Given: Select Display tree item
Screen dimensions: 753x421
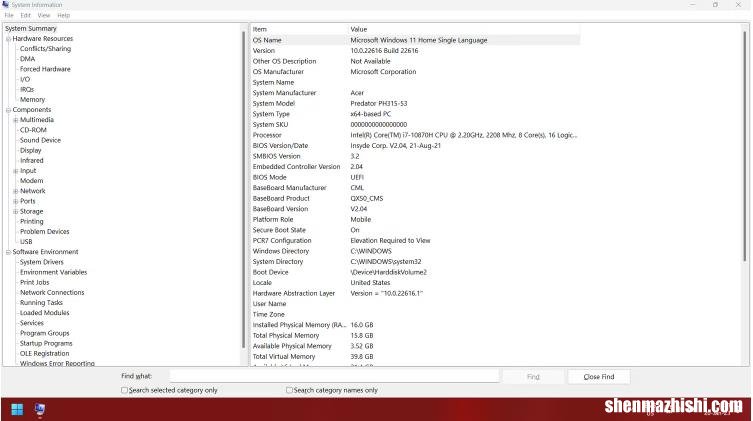Looking at the screenshot, I should (31, 150).
